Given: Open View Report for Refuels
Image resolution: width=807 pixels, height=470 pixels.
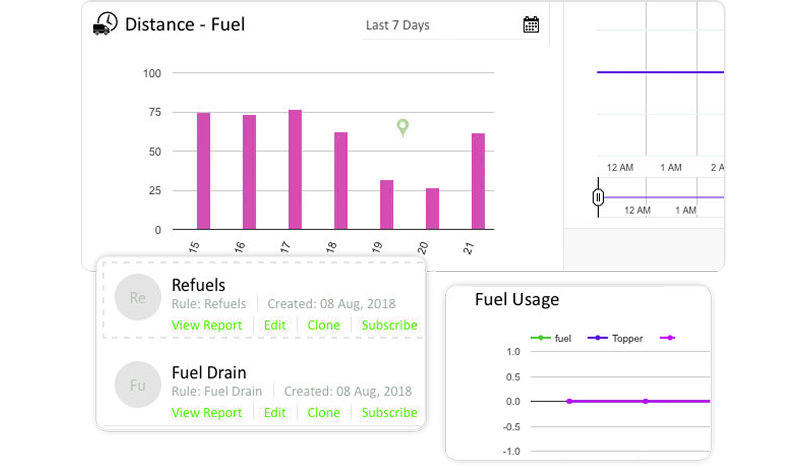Looking at the screenshot, I should click(207, 325).
